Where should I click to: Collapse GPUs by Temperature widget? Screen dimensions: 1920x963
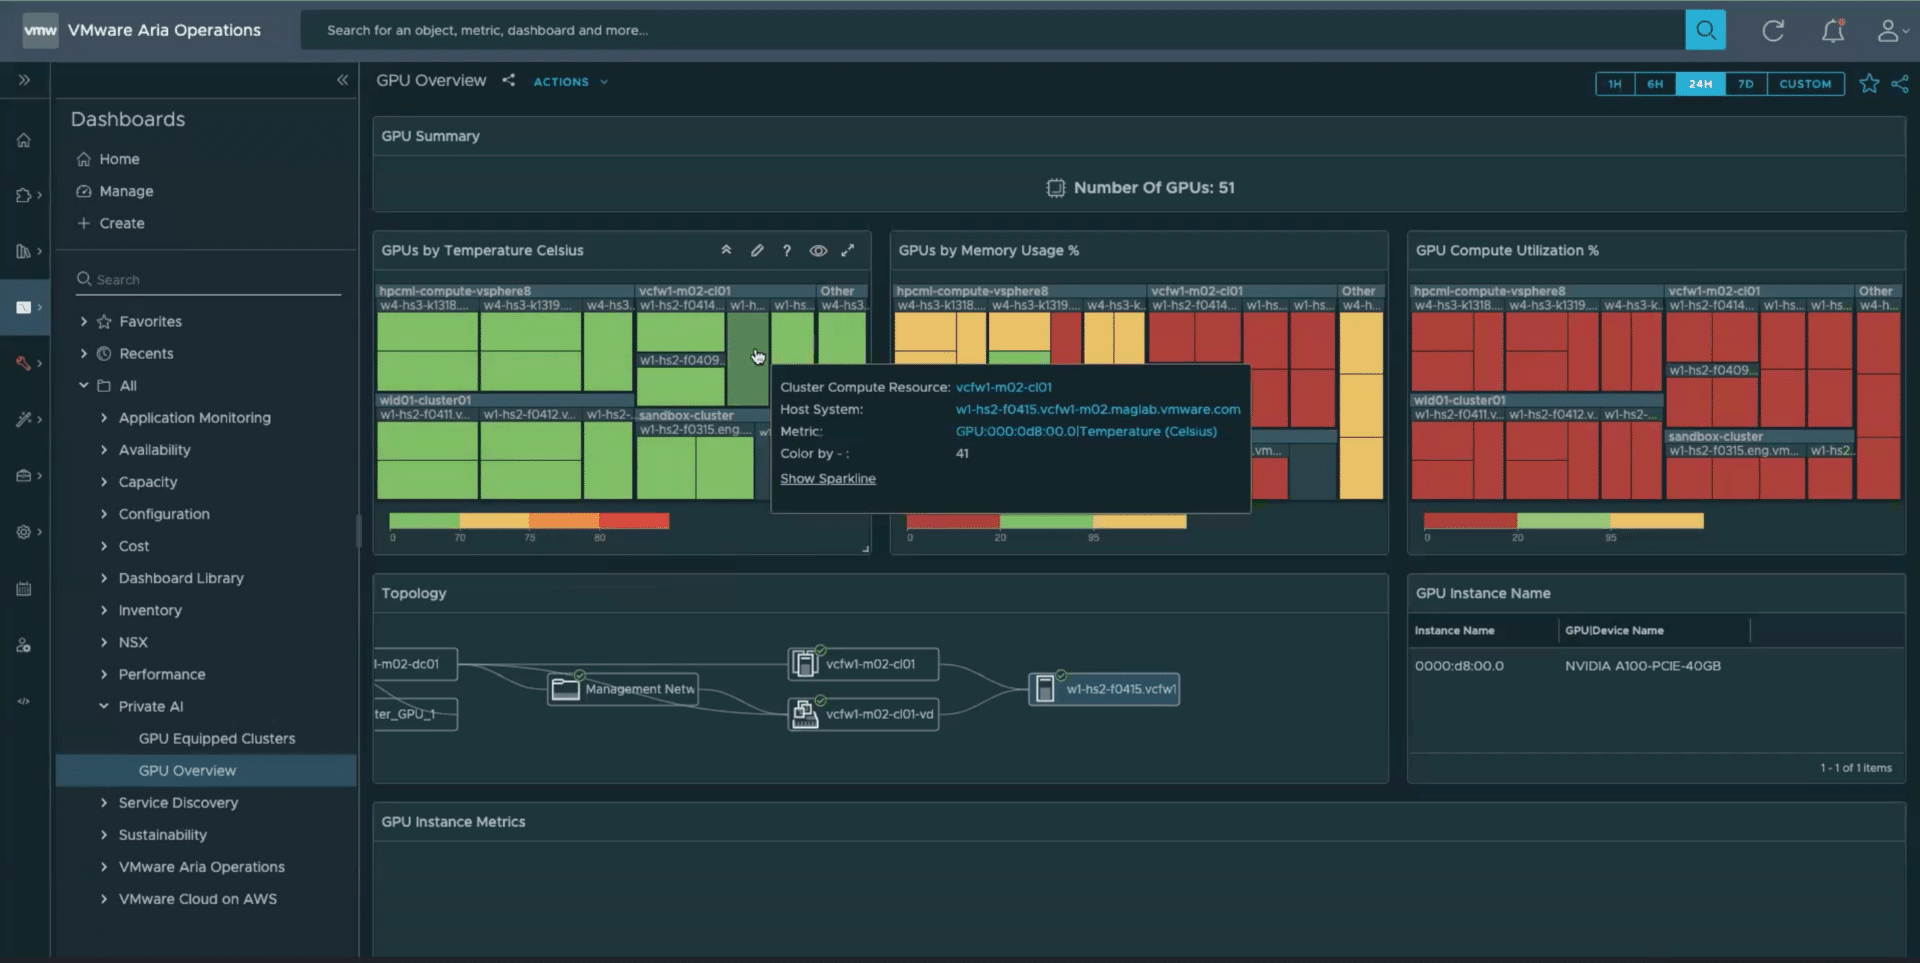pyautogui.click(x=726, y=250)
